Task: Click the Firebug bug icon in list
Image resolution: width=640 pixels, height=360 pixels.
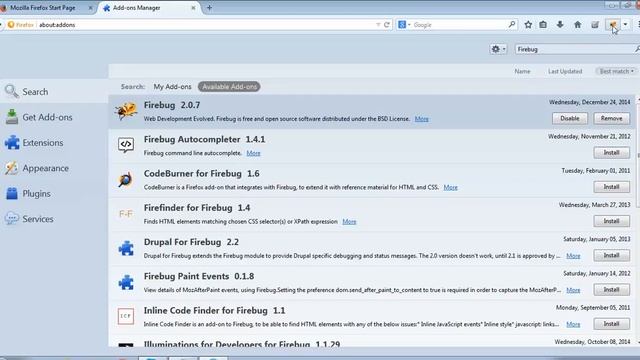Action: 126,111
